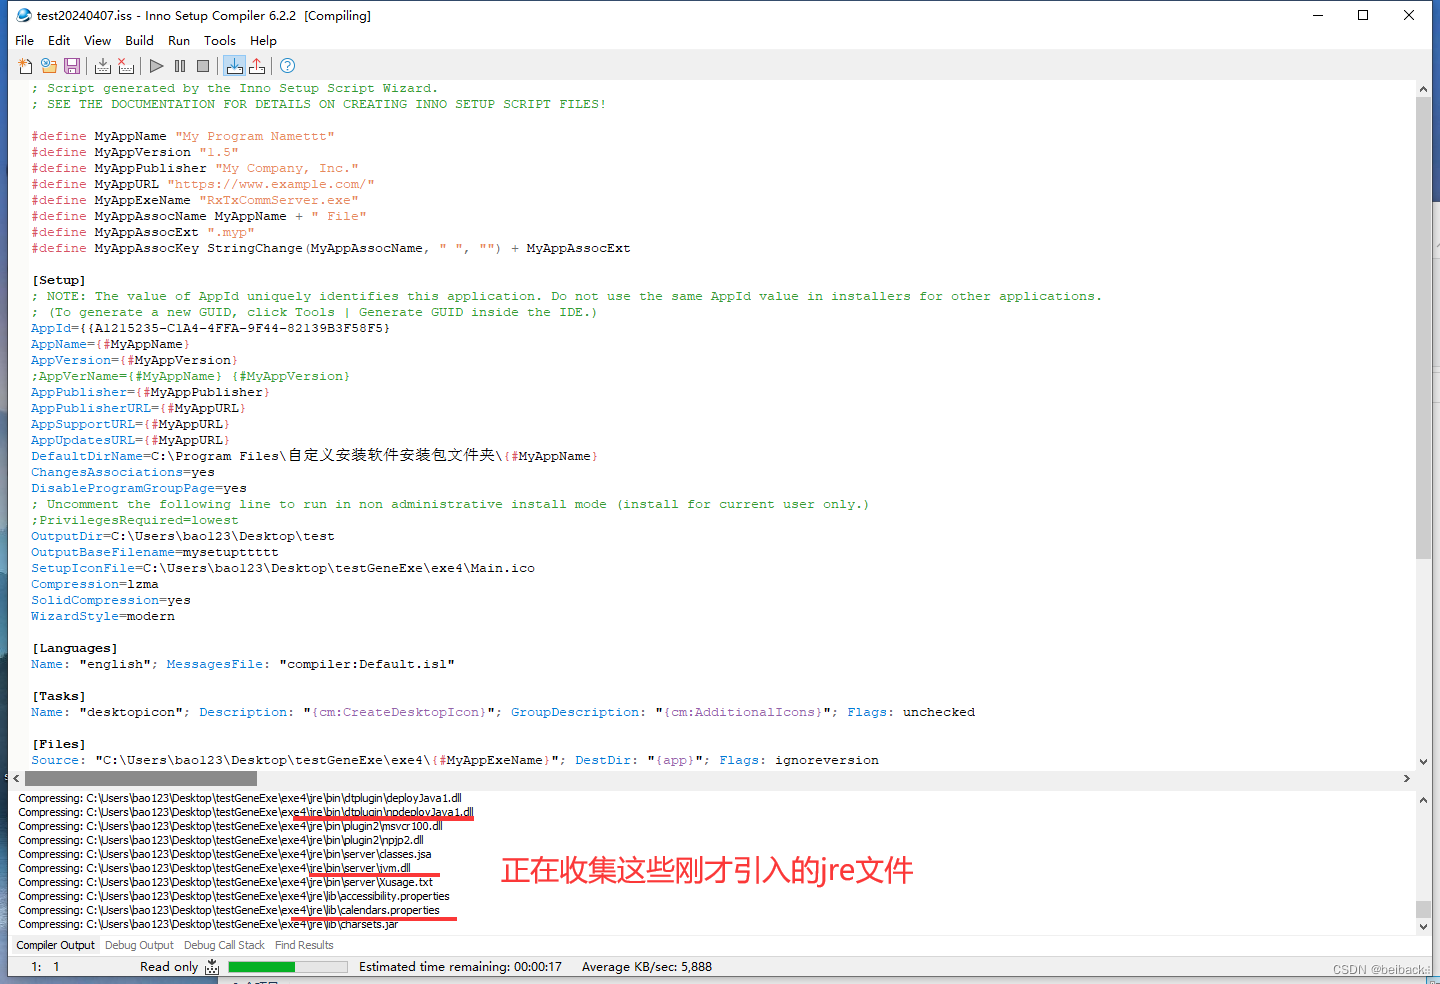Click the ChangesAssociations=yes line
Screen dimensions: 1440x984
click(123, 472)
